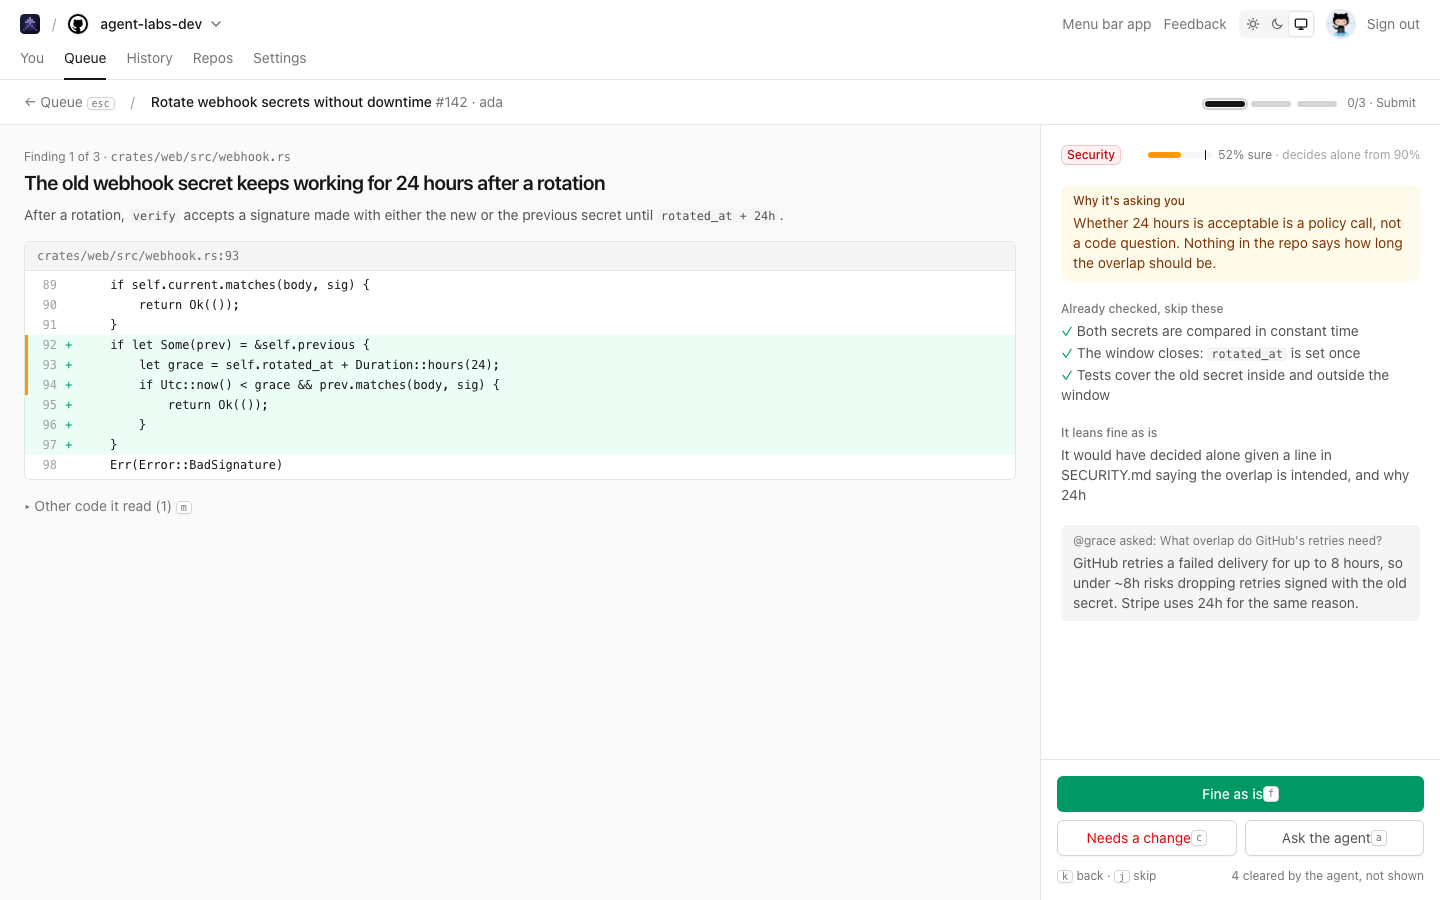Click '4 cleared by the agent, not shown'
Viewport: 1440px width, 900px height.
tap(1327, 876)
